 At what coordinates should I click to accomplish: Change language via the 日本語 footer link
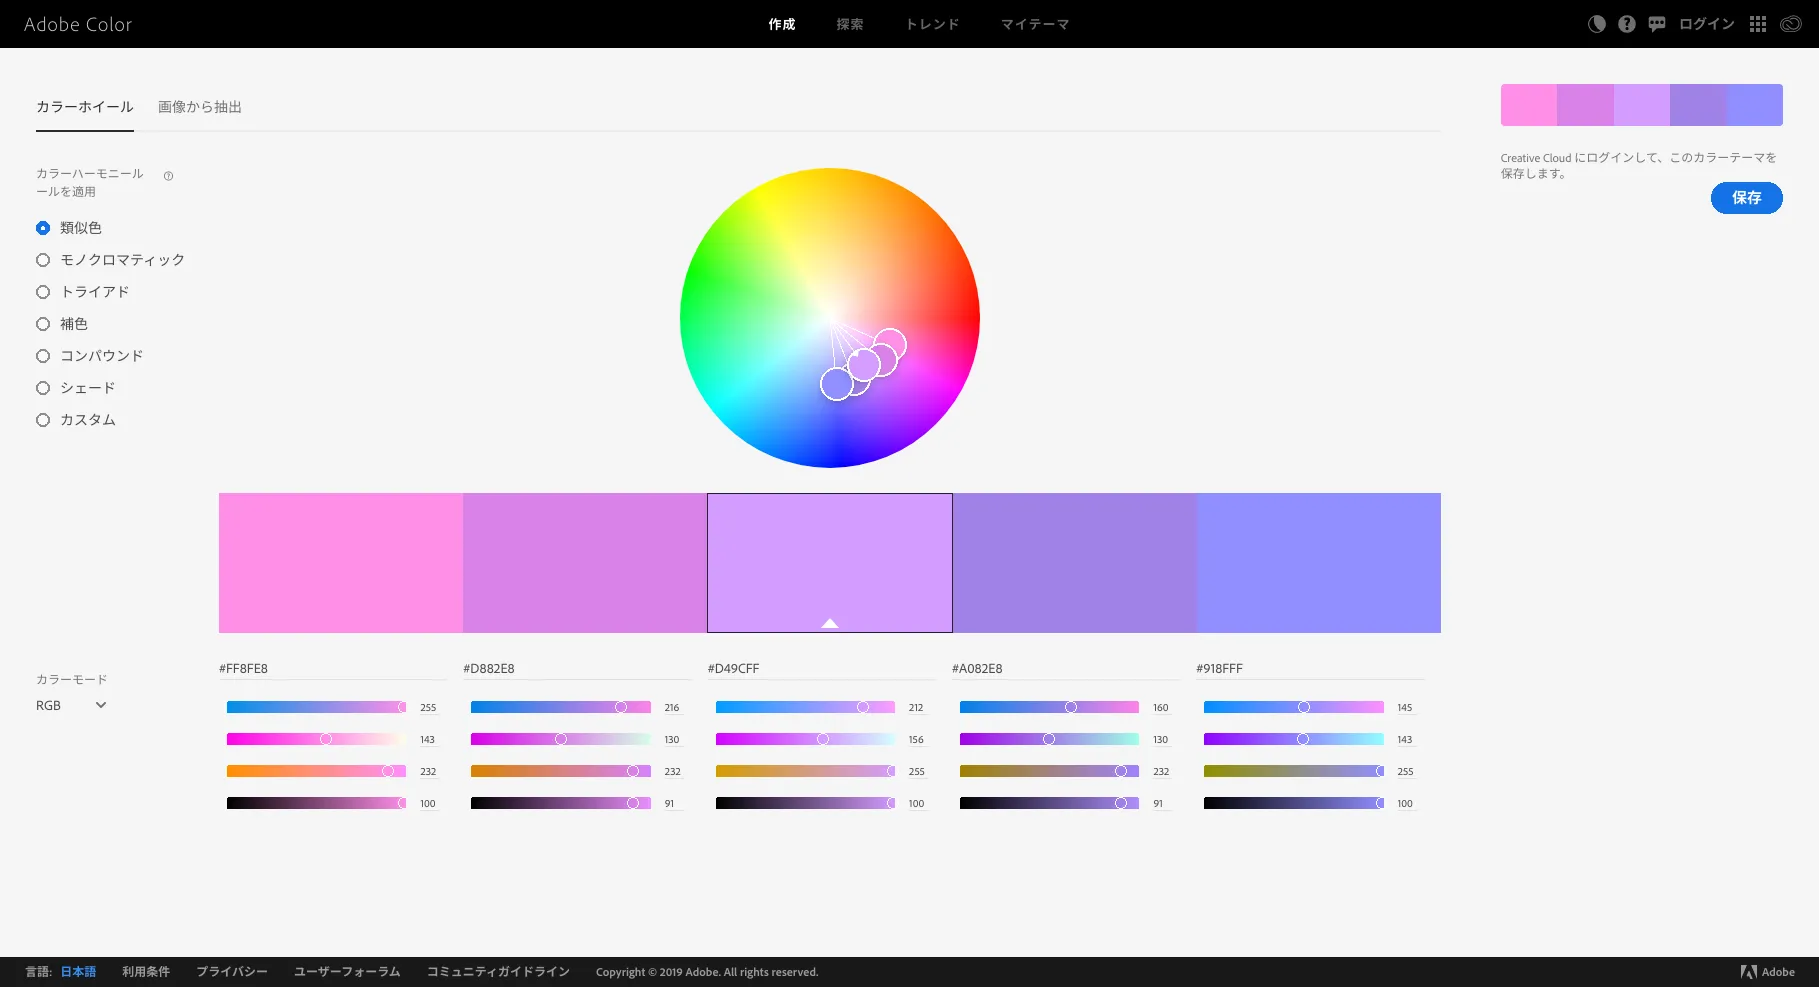[x=78, y=972]
